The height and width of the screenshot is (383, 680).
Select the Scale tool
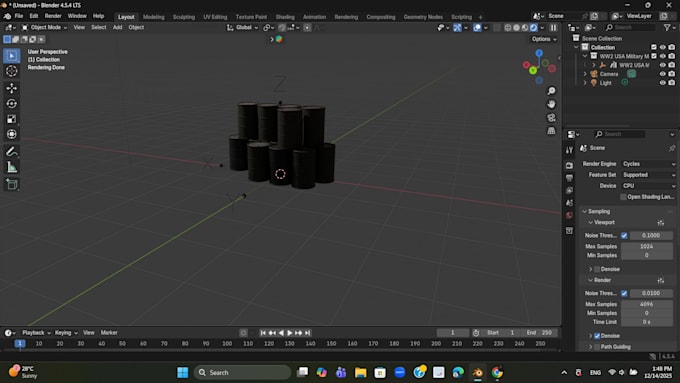(x=12, y=119)
